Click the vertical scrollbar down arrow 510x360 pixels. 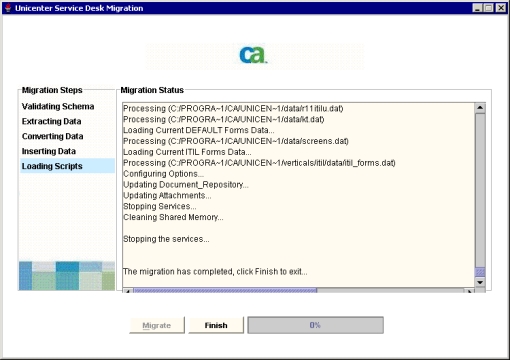coord(480,282)
